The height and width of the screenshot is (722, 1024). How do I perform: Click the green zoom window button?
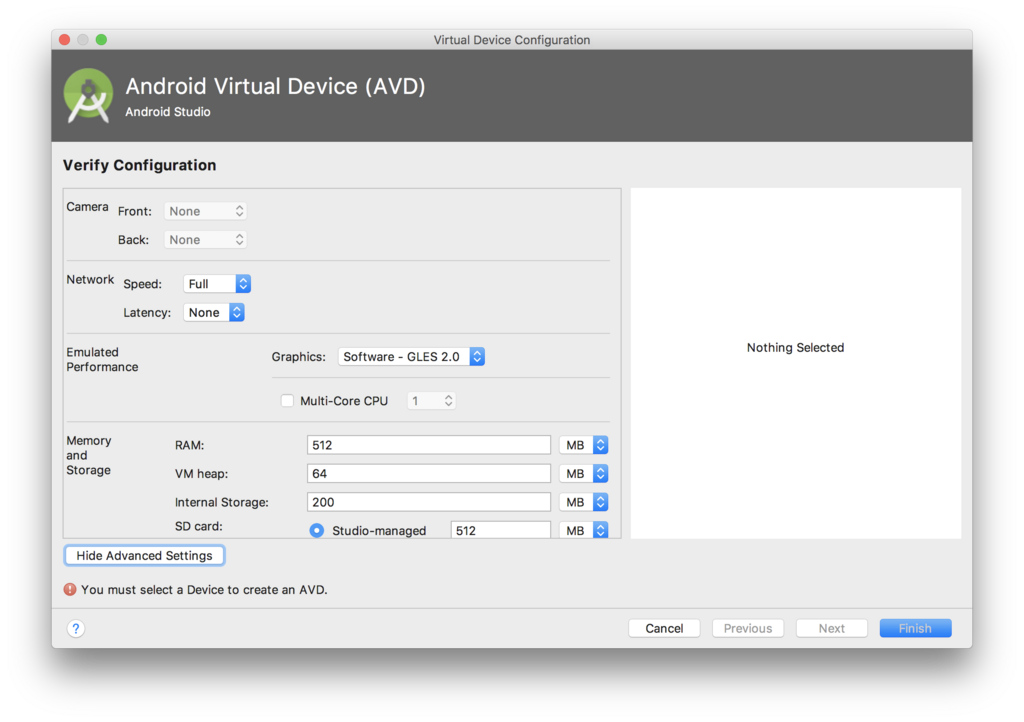(101, 39)
